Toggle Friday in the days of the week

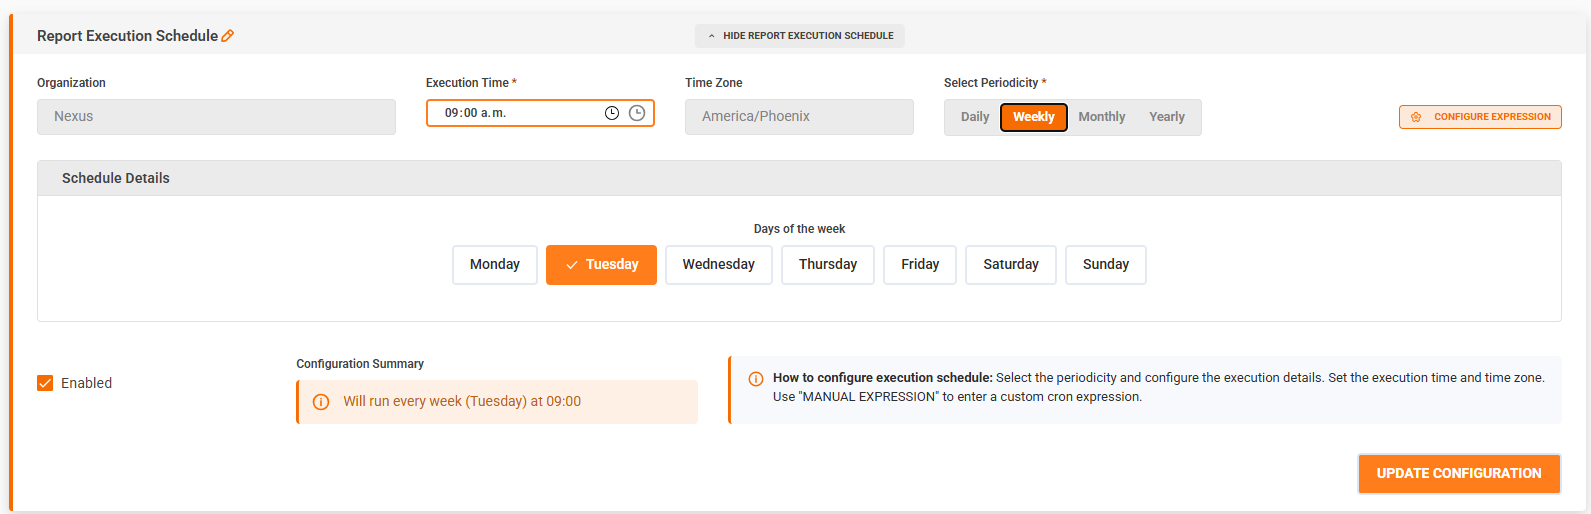click(919, 265)
